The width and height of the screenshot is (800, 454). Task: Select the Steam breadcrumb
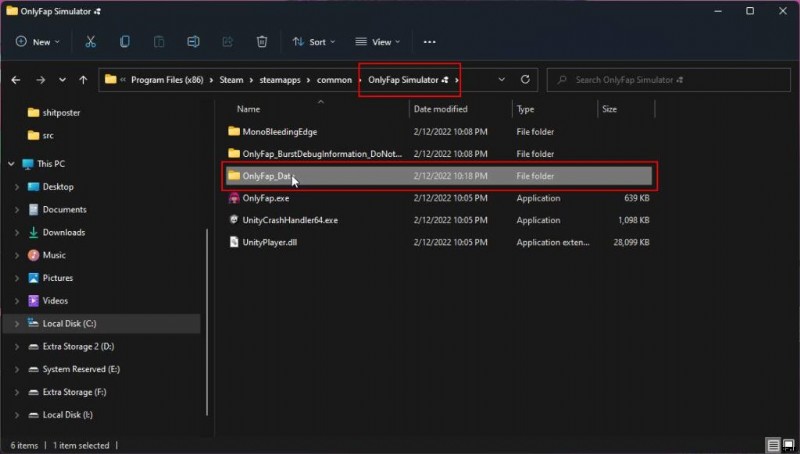[231, 80]
